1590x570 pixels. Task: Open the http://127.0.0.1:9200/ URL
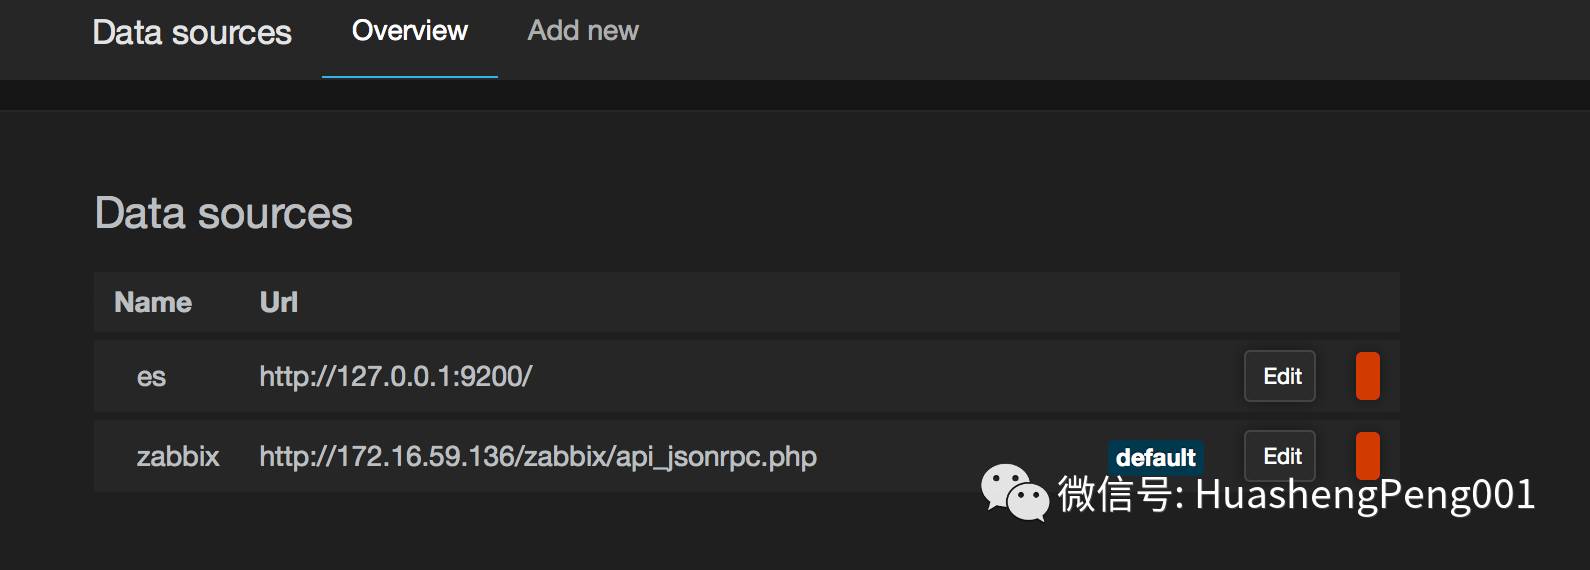(396, 376)
